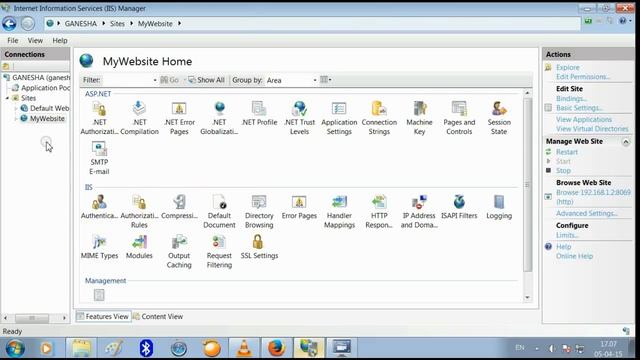The image size is (640, 360).
Task: Open .NET Trust Levels feature
Action: tap(299, 118)
